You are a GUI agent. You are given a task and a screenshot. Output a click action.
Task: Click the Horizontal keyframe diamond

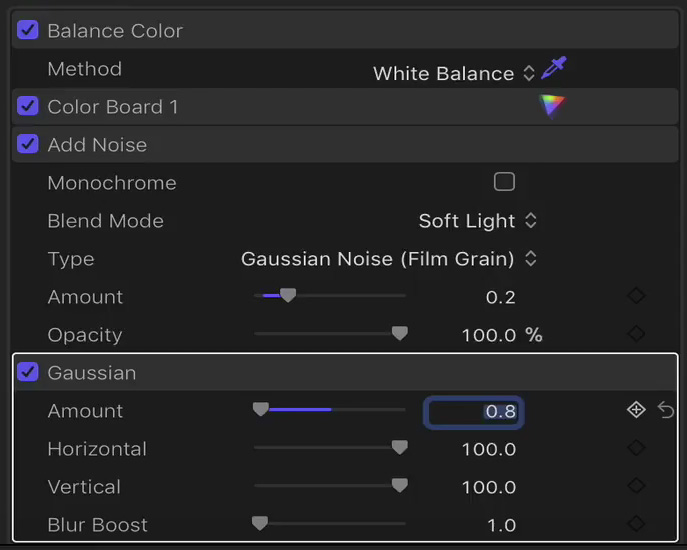coord(636,448)
